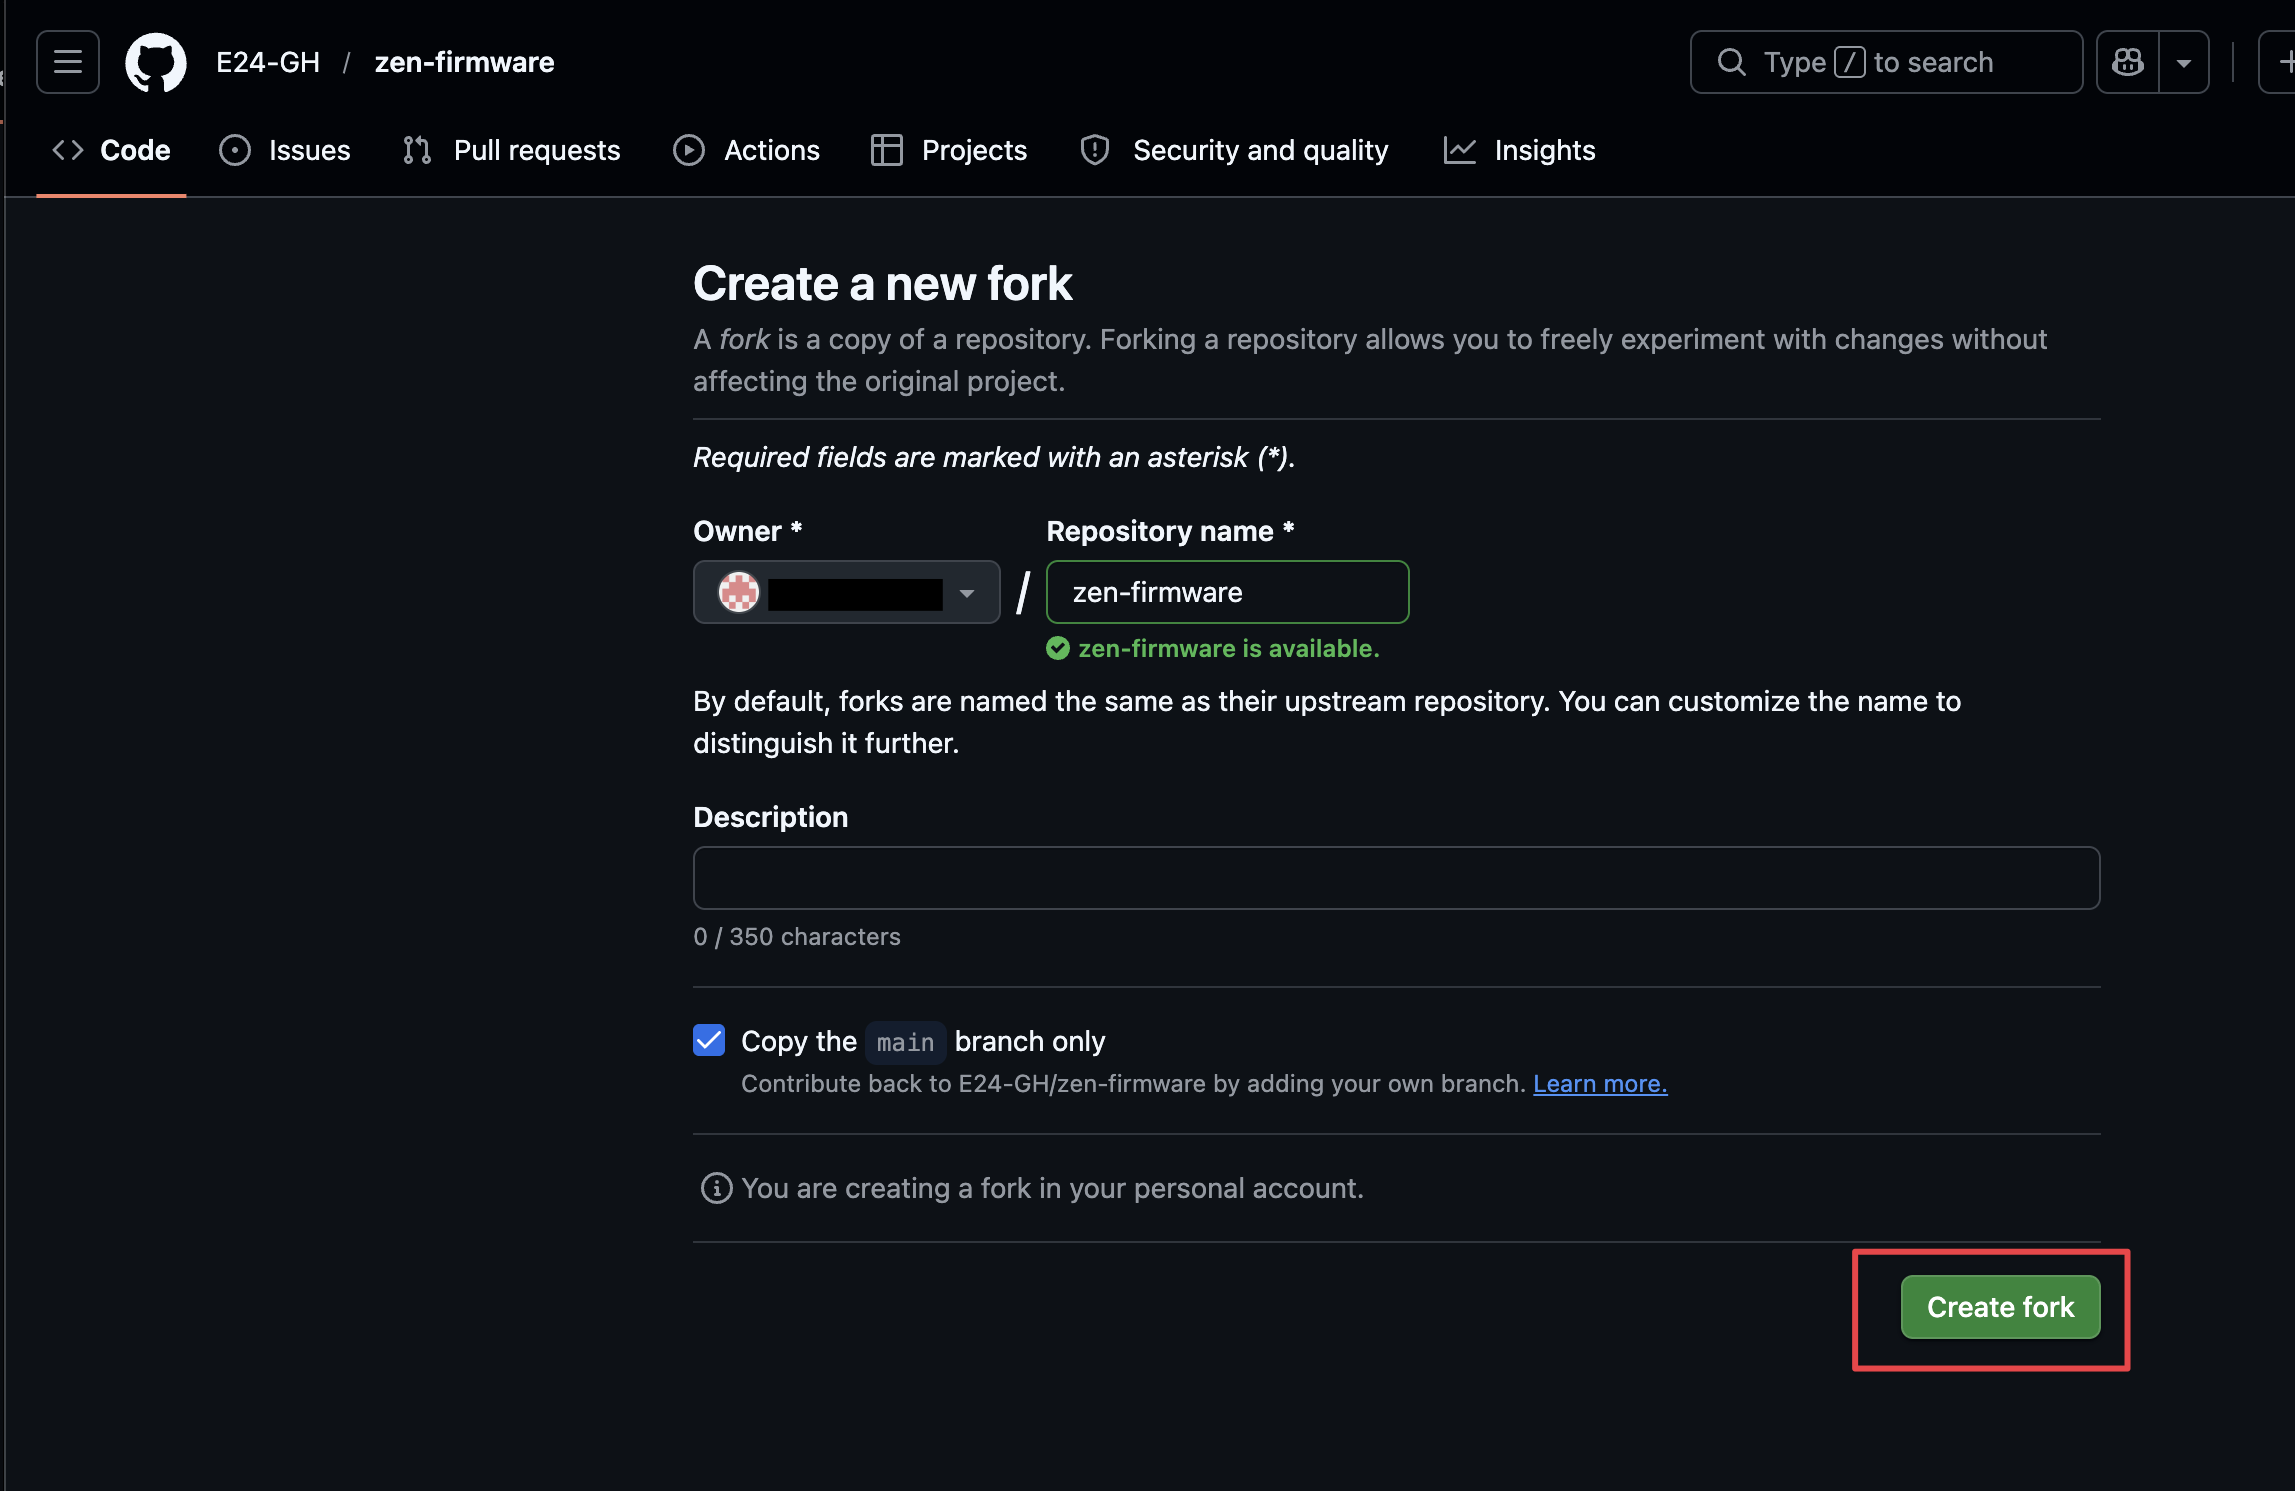Click the '0 / 350 characters' counter
The width and height of the screenshot is (2295, 1491).
(x=797, y=937)
